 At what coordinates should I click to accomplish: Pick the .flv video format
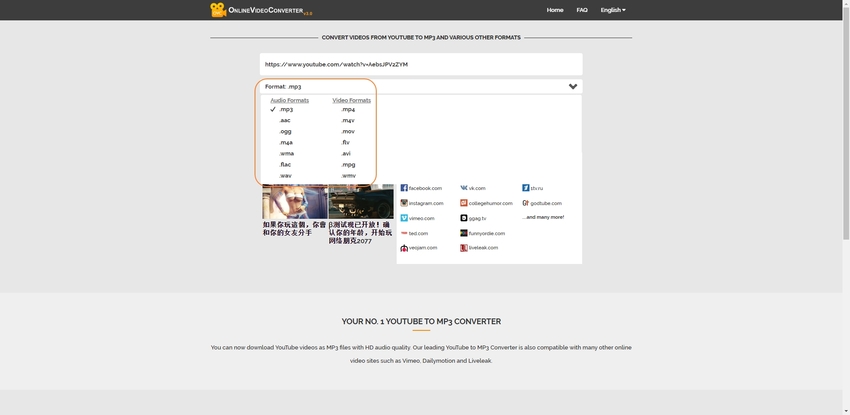pyautogui.click(x=345, y=142)
